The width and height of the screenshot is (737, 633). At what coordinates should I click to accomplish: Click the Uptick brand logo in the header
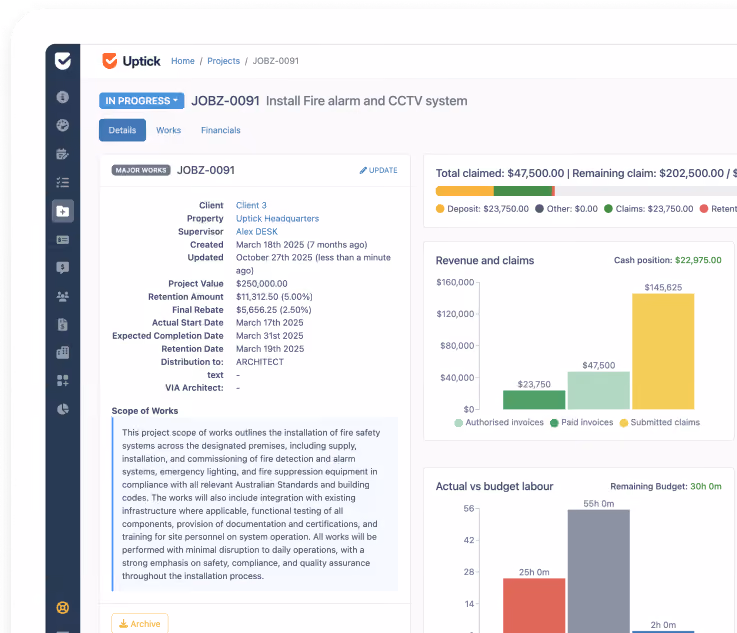pos(131,61)
